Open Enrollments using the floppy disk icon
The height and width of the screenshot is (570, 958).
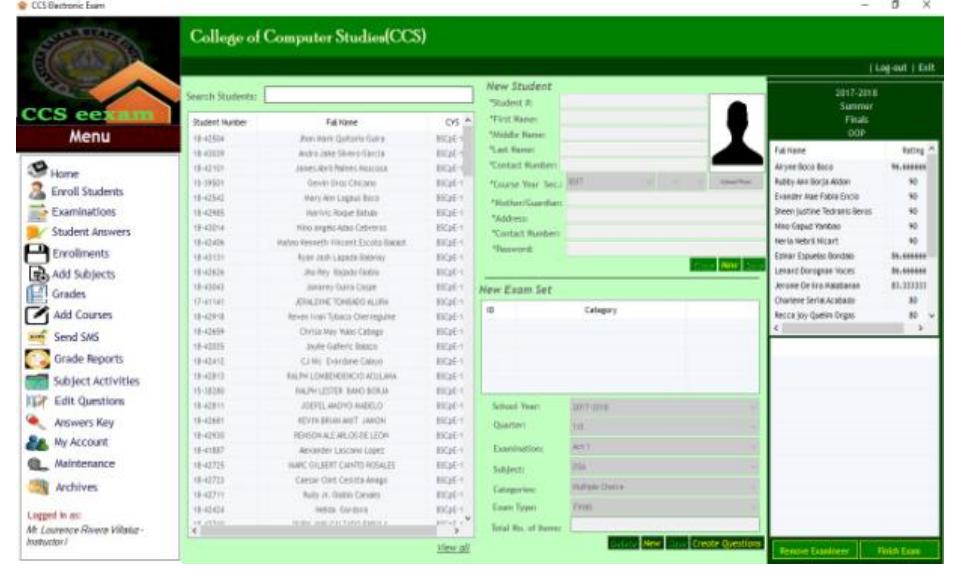[37, 253]
